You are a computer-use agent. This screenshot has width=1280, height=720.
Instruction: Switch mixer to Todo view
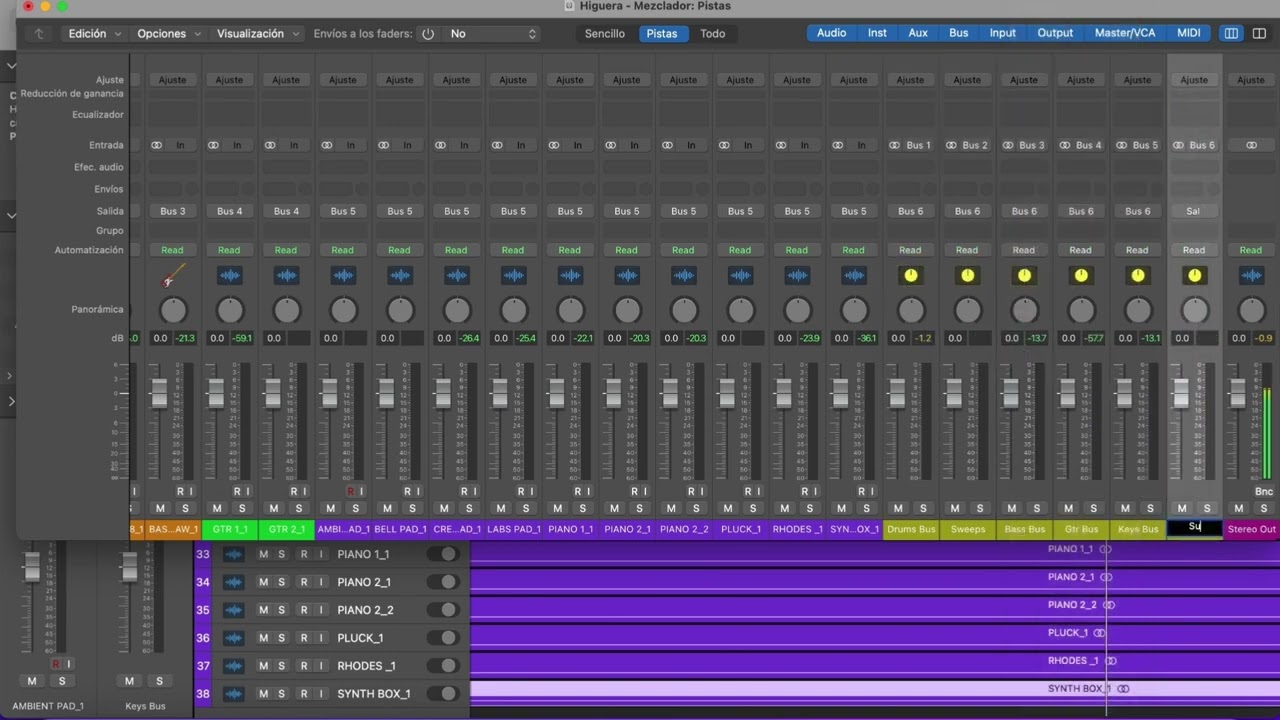click(x=713, y=33)
